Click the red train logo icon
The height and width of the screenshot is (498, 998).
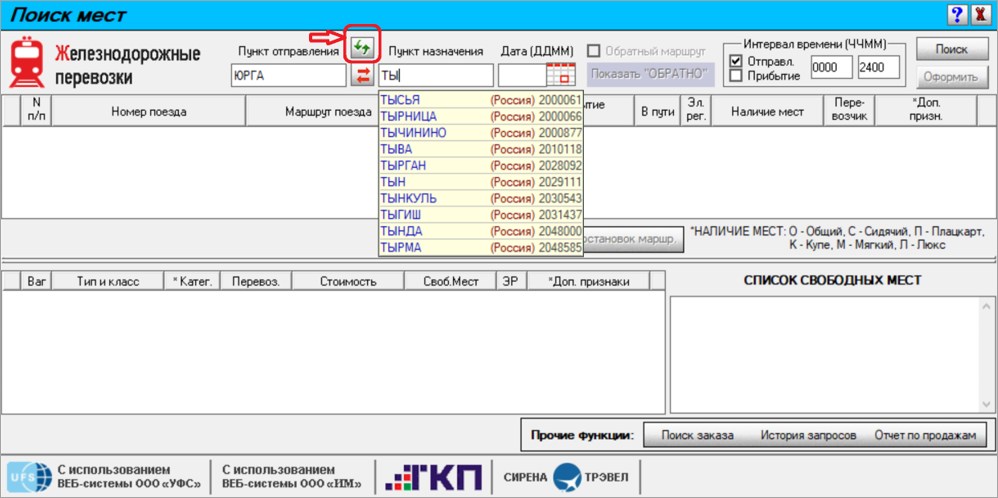pos(26,62)
